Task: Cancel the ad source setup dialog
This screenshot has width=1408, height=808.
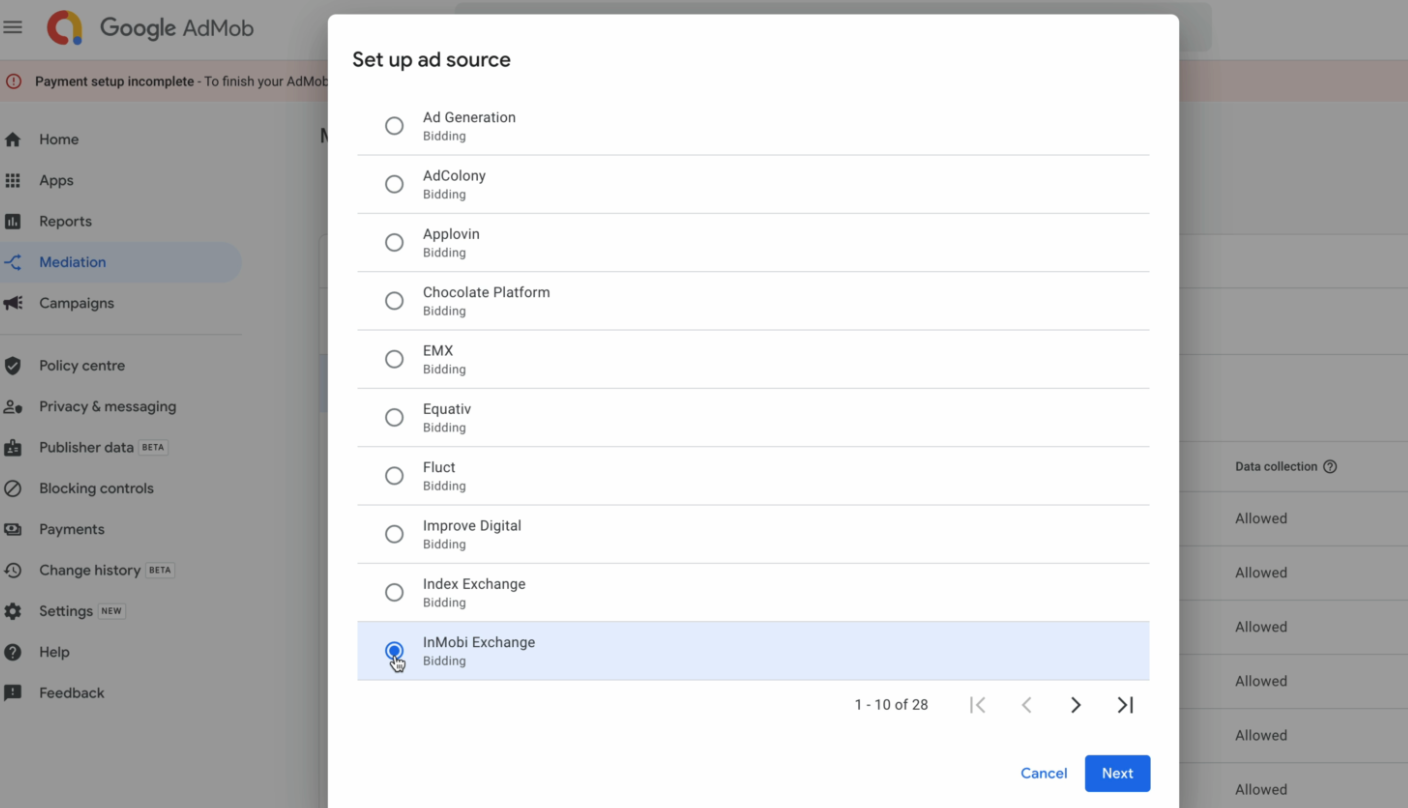Action: [x=1043, y=773]
